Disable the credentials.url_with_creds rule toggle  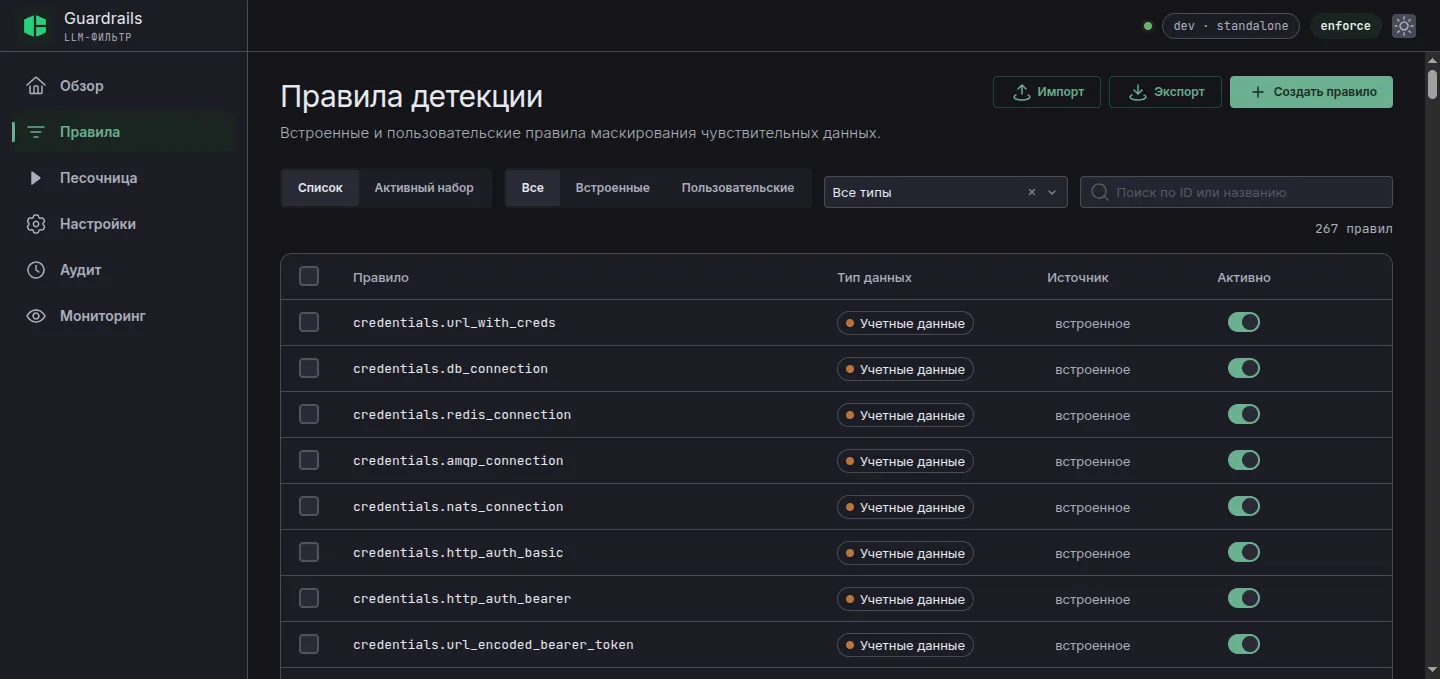1244,322
